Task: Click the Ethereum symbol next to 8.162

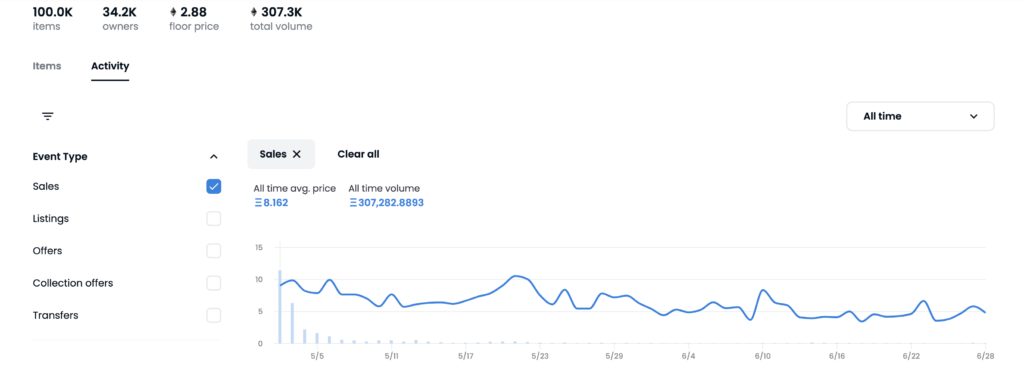Action: click(x=258, y=203)
